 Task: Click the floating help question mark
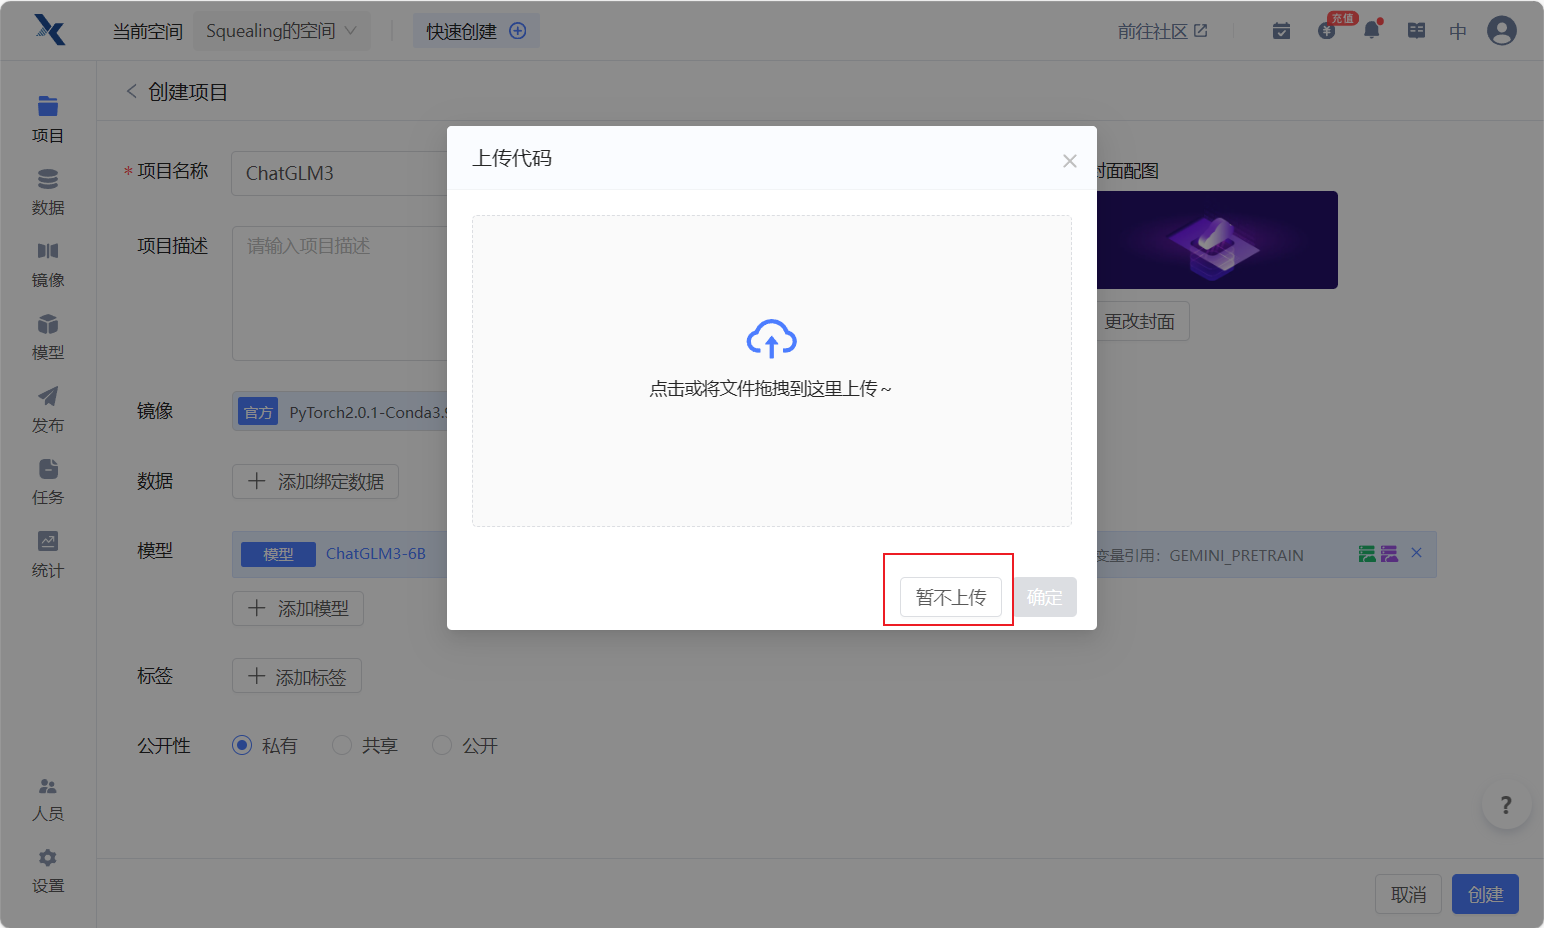(x=1506, y=805)
